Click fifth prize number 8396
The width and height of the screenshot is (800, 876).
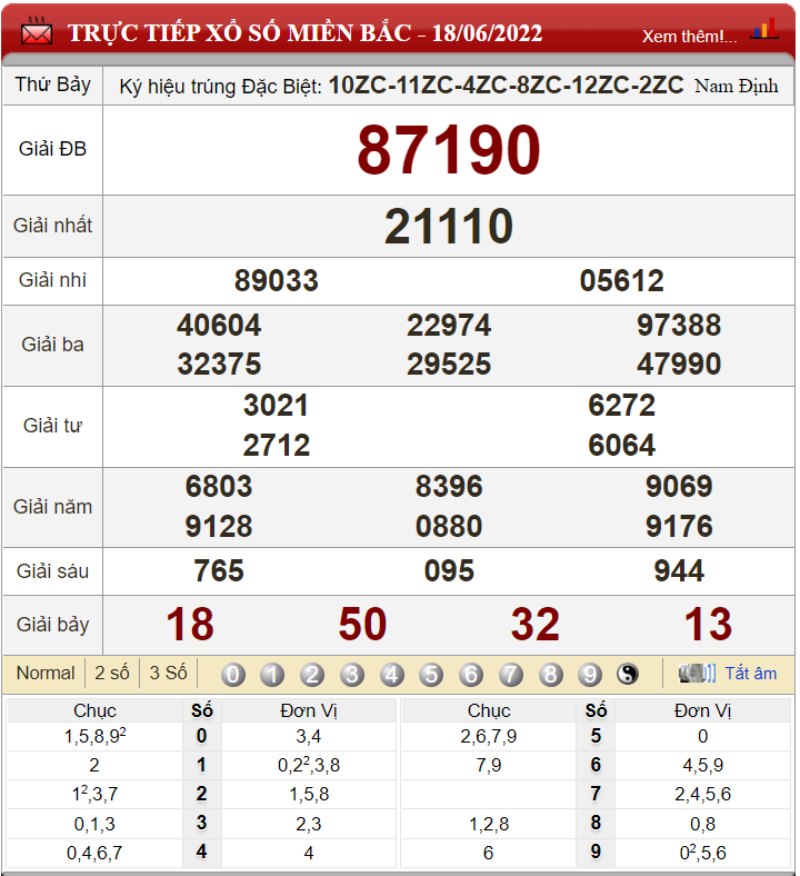(x=449, y=486)
